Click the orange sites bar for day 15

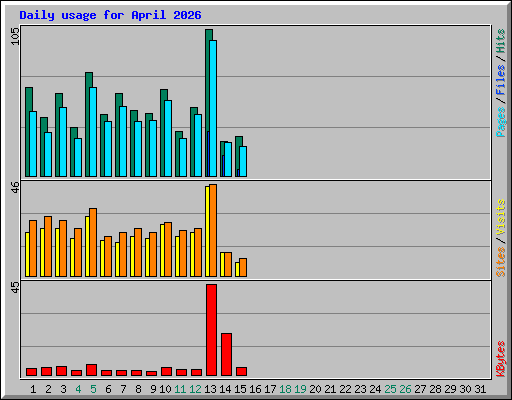(243, 267)
